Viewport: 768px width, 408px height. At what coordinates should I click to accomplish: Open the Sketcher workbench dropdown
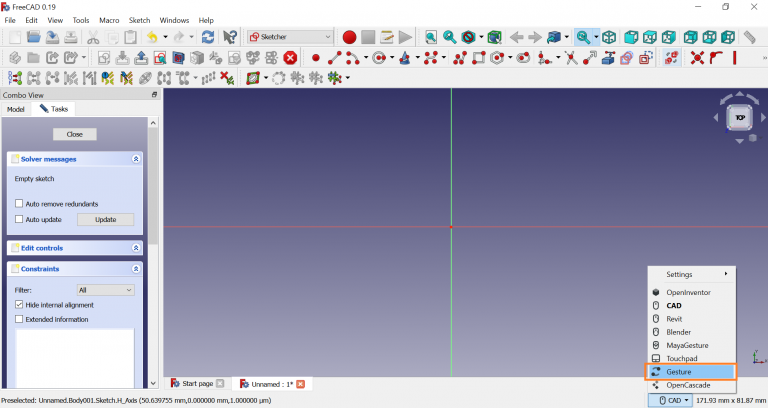(x=290, y=37)
